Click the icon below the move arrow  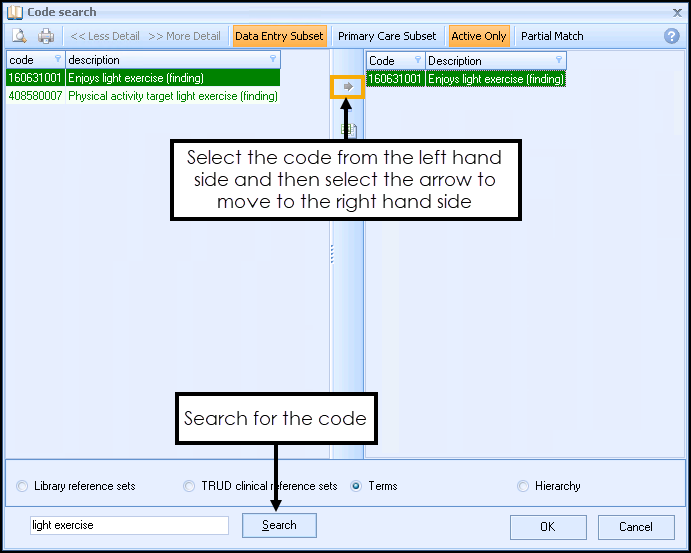(x=348, y=130)
